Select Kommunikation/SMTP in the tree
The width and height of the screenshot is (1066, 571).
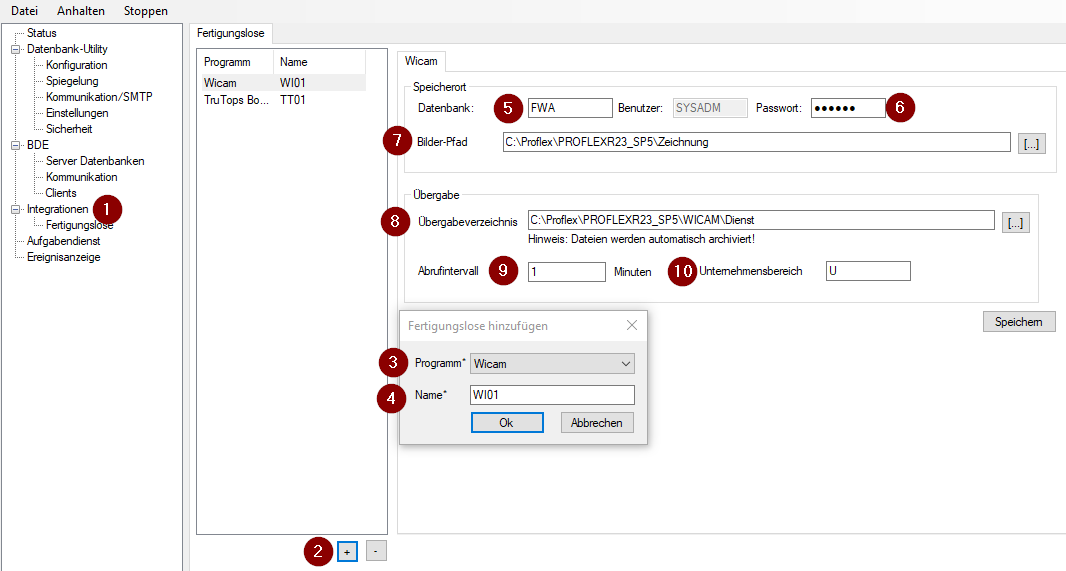click(99, 97)
